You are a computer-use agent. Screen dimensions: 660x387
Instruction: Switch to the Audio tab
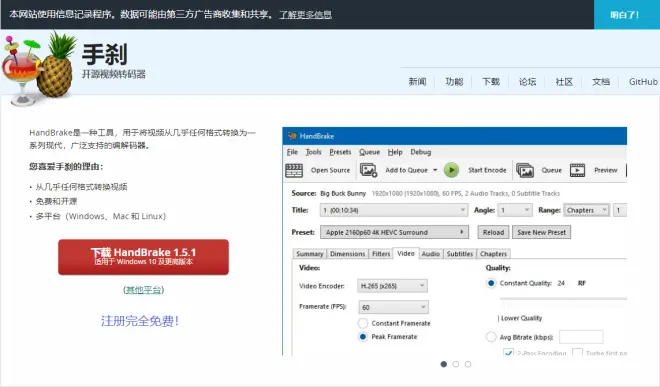(431, 254)
